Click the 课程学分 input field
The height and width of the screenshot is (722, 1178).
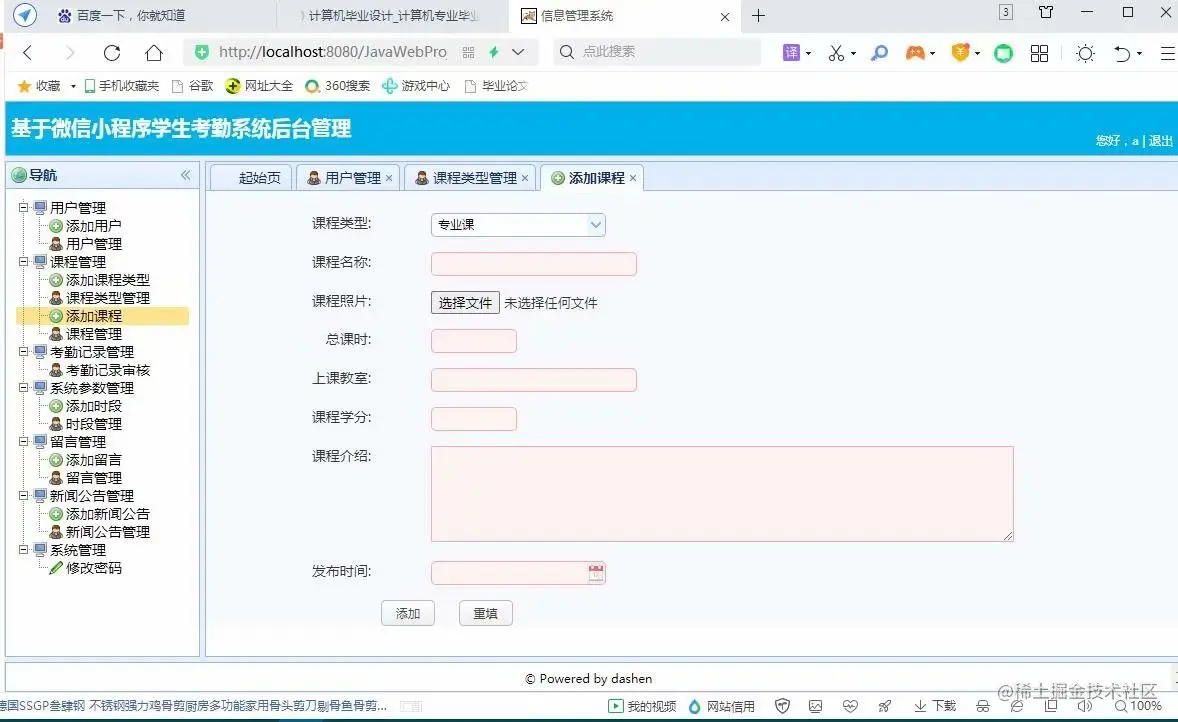tap(473, 418)
